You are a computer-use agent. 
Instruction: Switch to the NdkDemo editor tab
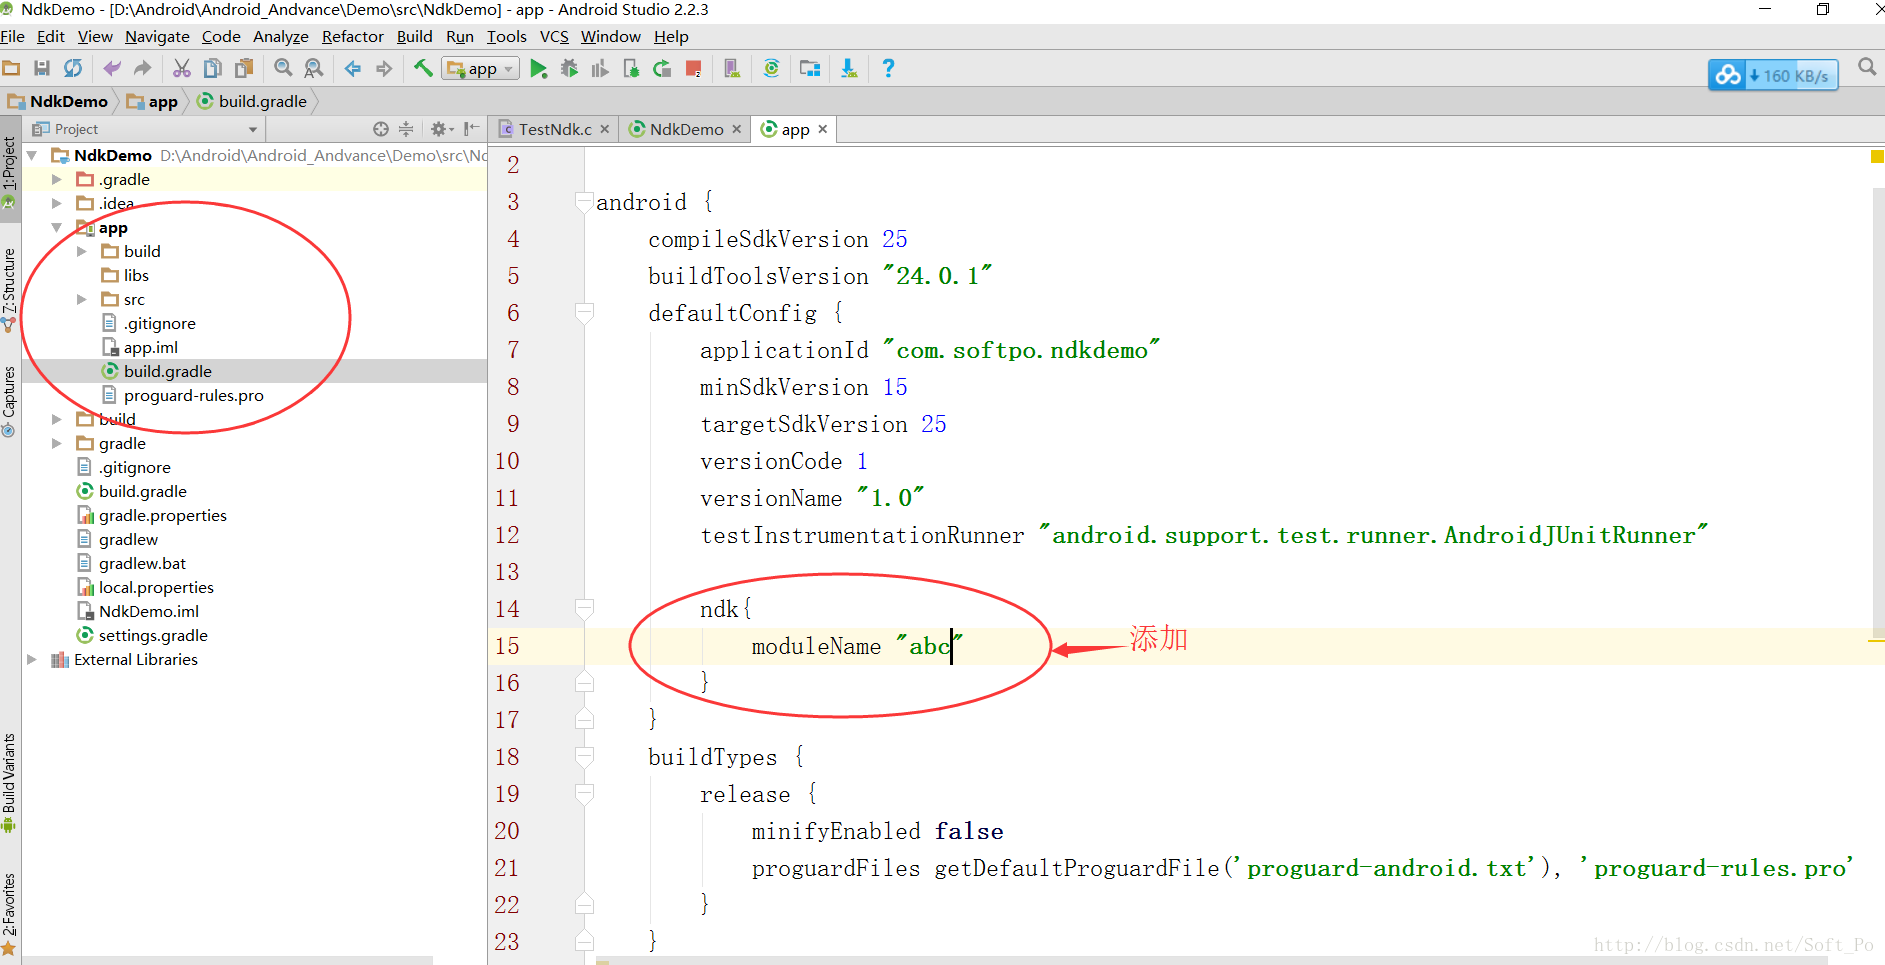(686, 130)
